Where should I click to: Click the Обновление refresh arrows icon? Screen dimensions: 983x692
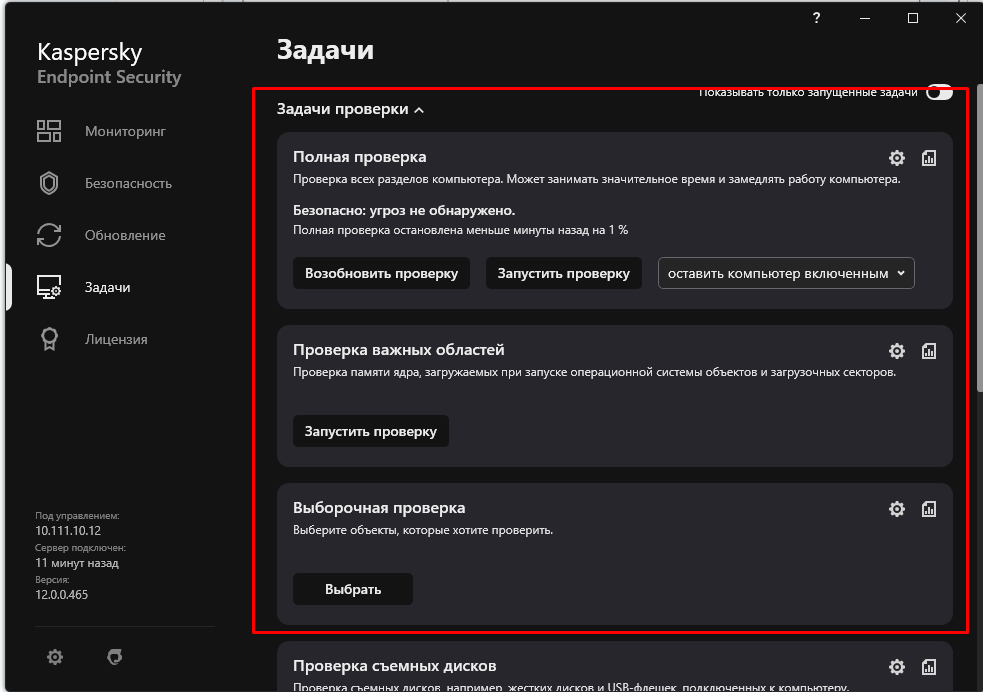click(49, 235)
